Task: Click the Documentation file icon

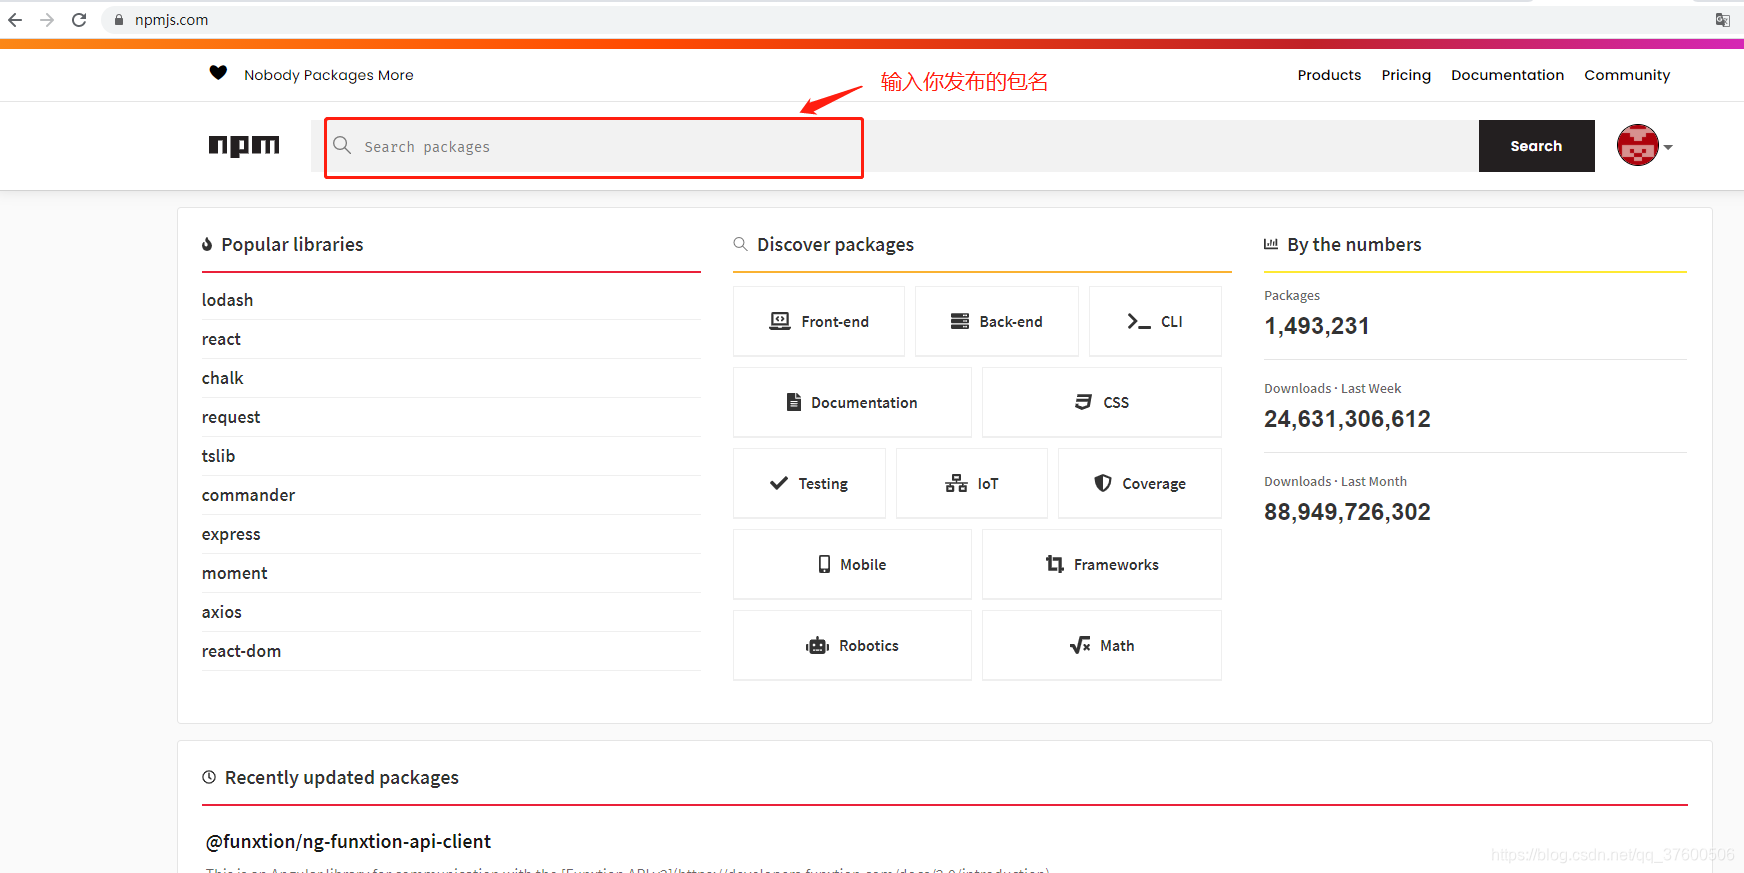Action: pos(794,402)
